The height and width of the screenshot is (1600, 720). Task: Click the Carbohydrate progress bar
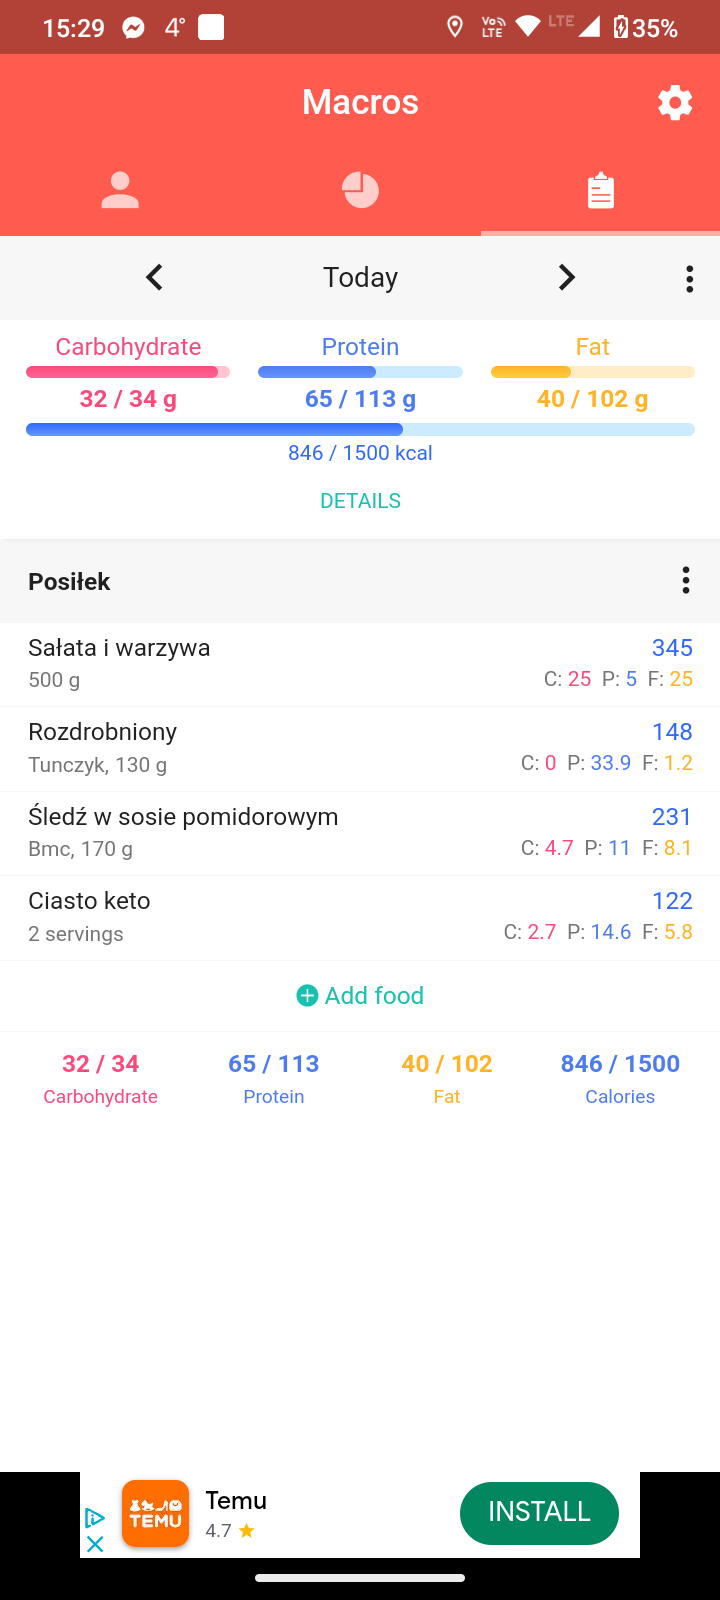click(x=128, y=372)
